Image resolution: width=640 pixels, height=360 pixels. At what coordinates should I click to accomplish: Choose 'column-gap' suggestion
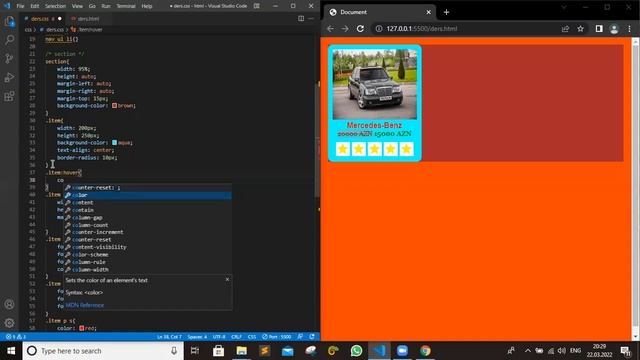point(148,218)
